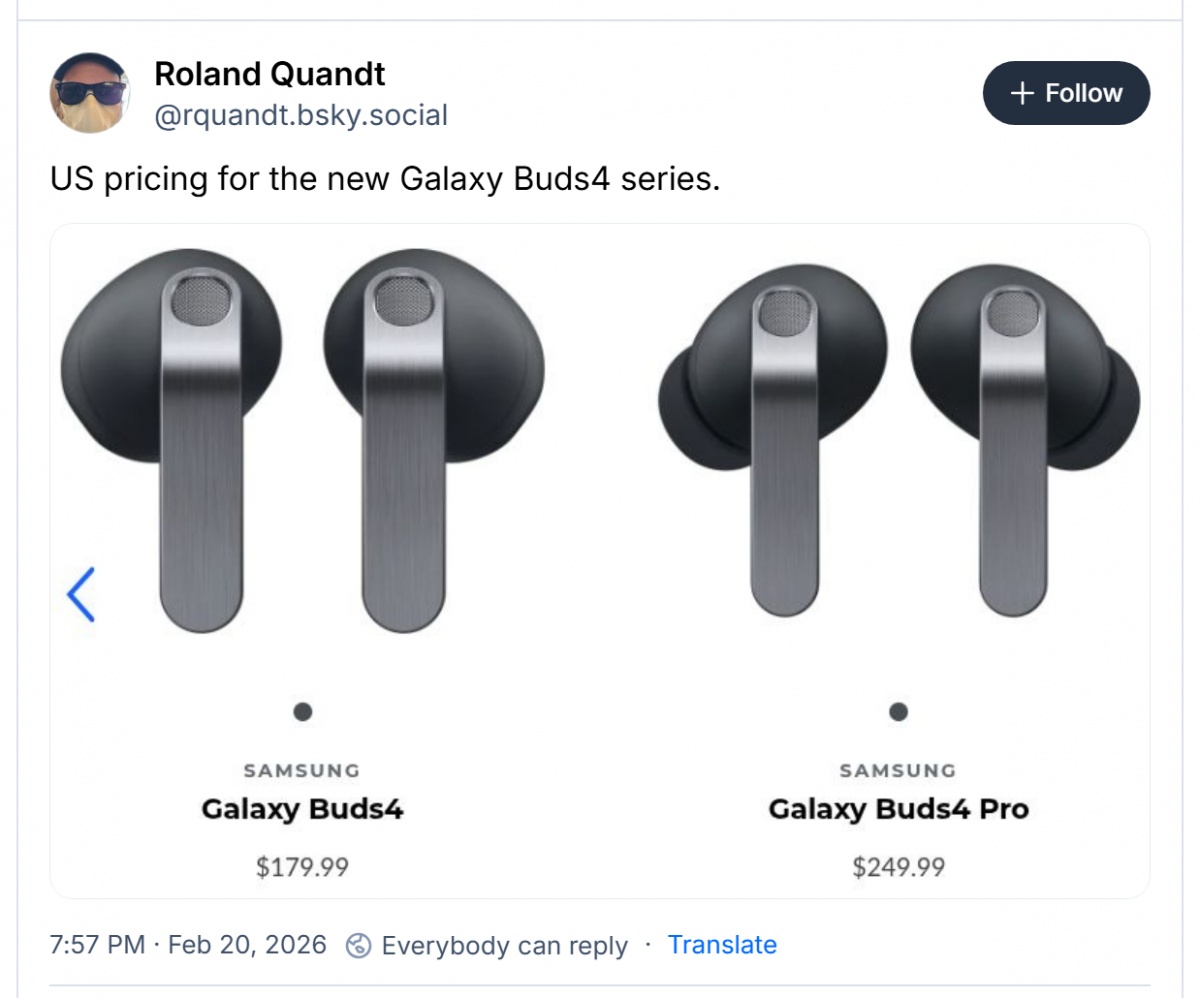Screen dimensions: 1200x998
Task: Click the Galaxy Buds4 product title
Action: pos(303,809)
